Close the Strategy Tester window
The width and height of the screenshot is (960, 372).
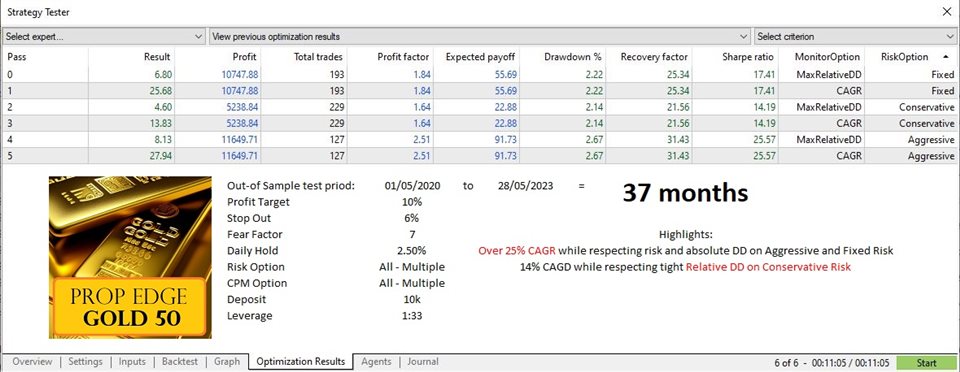point(948,12)
